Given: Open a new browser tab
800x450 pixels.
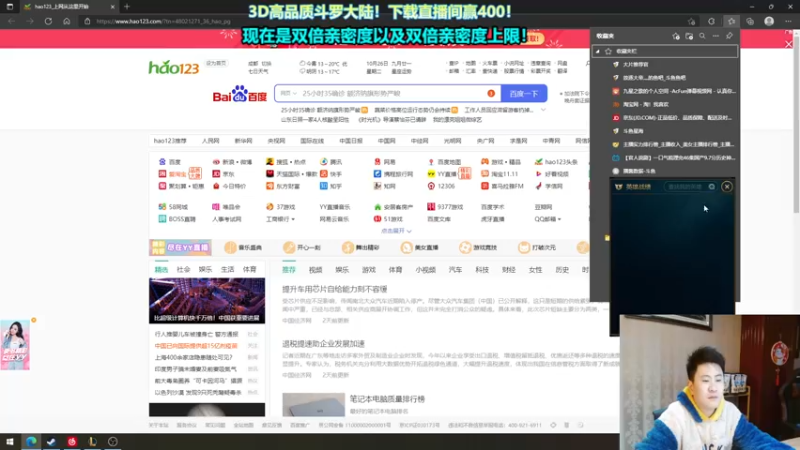Looking at the screenshot, I should [x=127, y=7].
